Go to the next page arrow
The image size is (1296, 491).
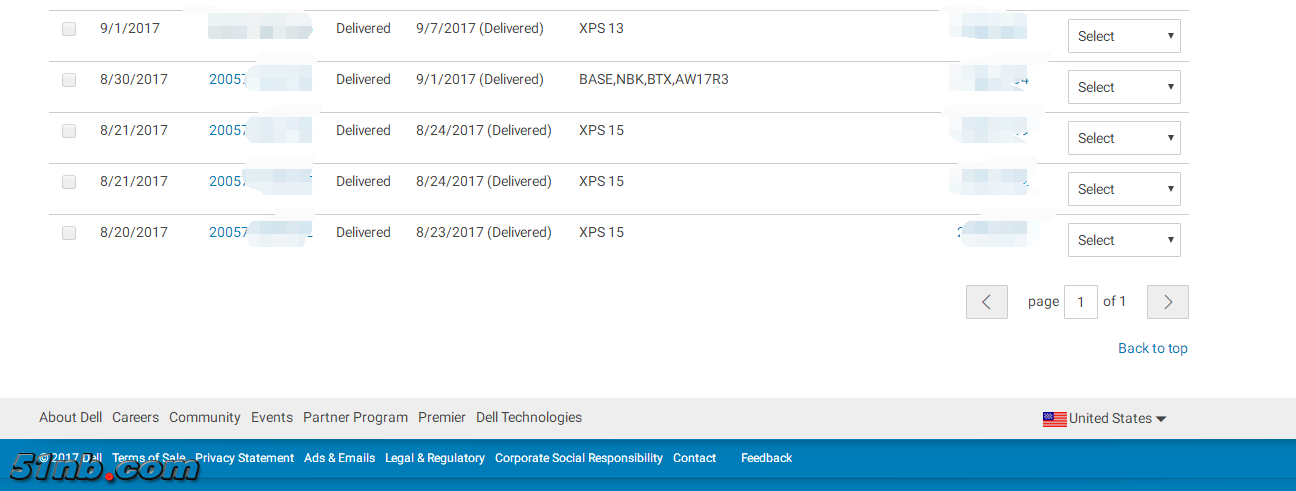1168,302
